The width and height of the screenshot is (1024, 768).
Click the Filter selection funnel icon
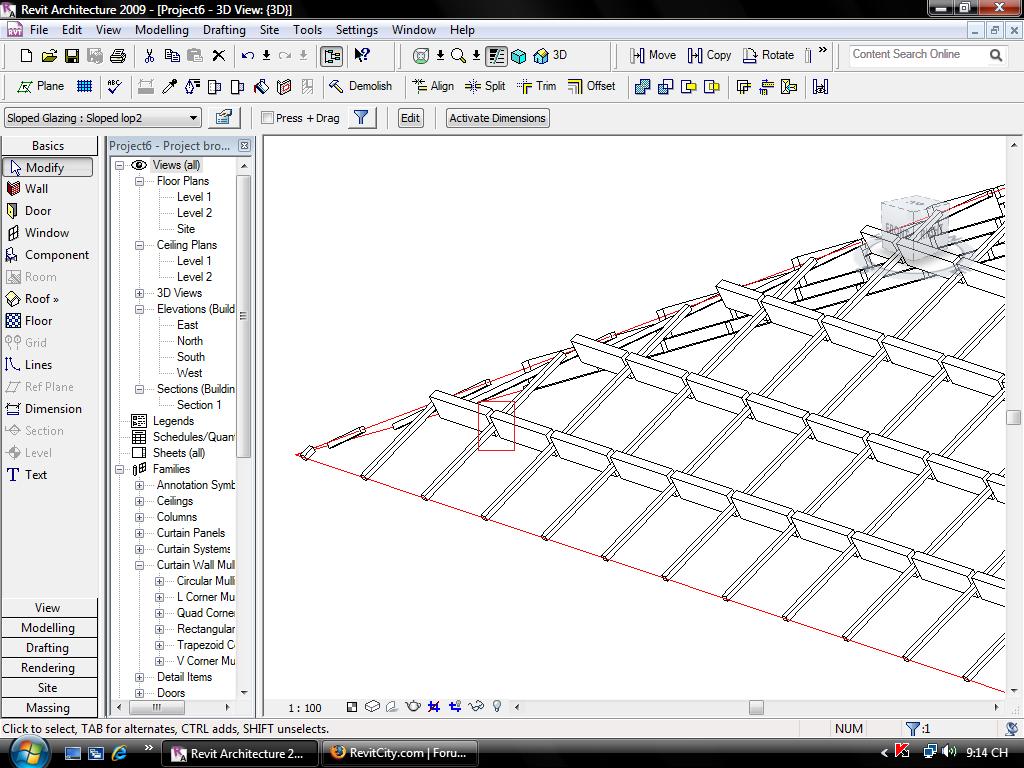coord(361,118)
